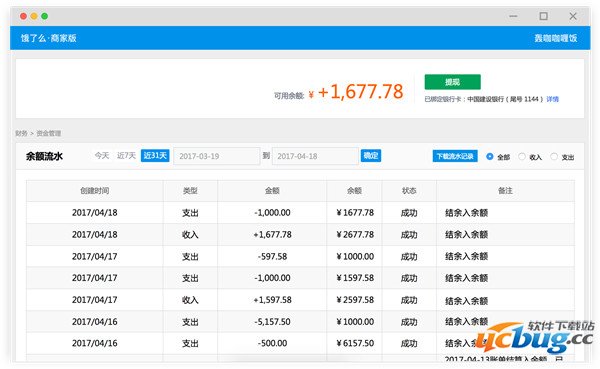The image size is (600, 369).
Task: Open the 详情 bank card details link
Action: point(552,99)
